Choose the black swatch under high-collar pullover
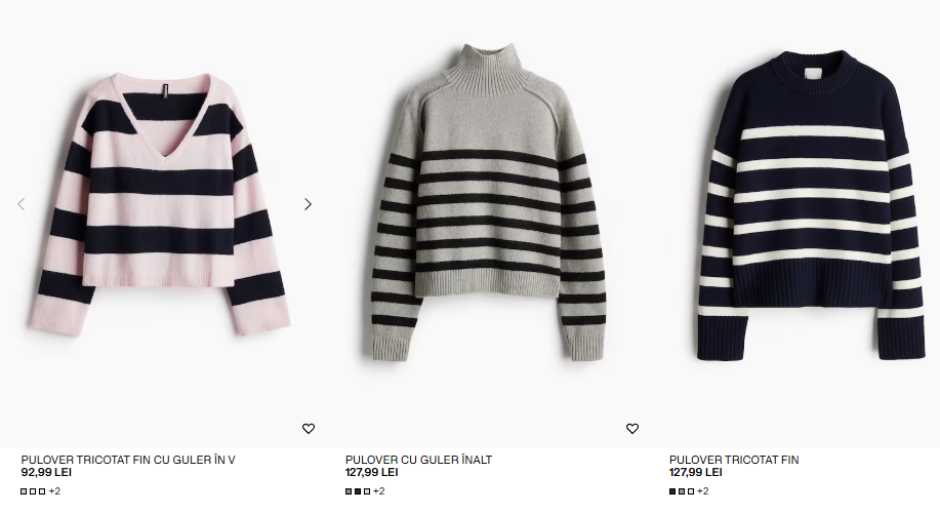The width and height of the screenshot is (940, 513). pyautogui.click(x=357, y=491)
